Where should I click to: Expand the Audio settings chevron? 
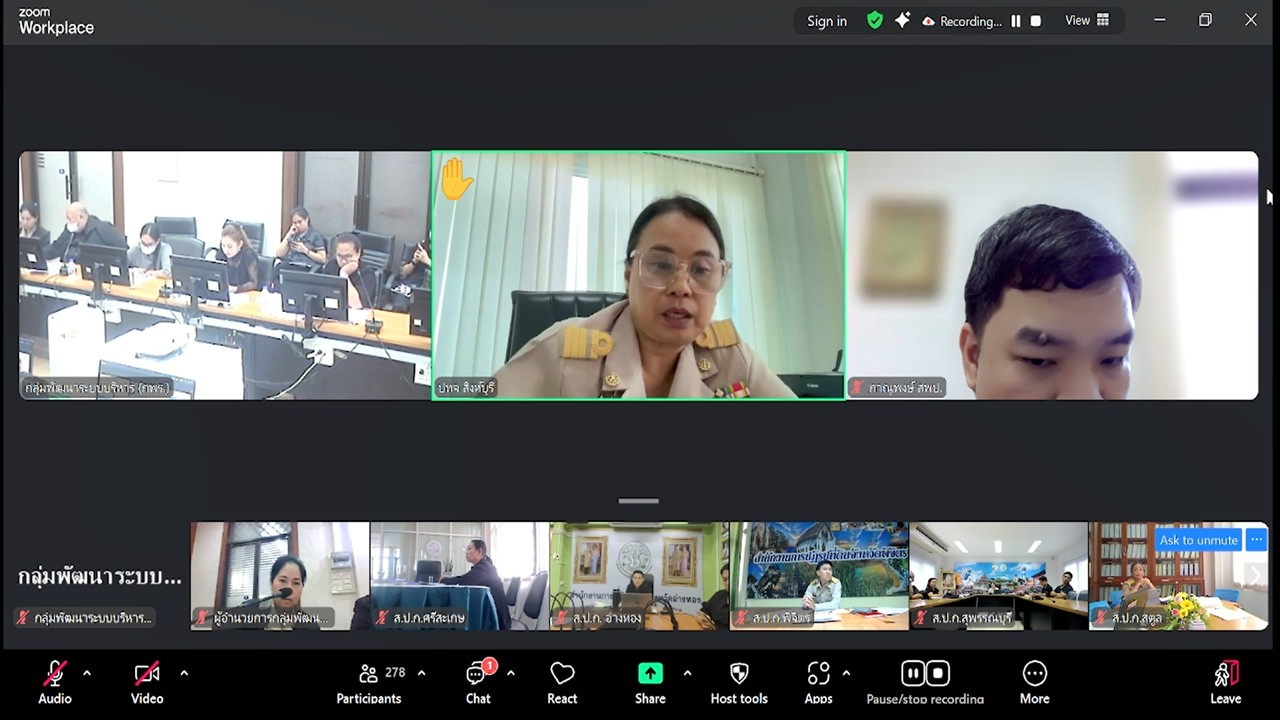[86, 673]
